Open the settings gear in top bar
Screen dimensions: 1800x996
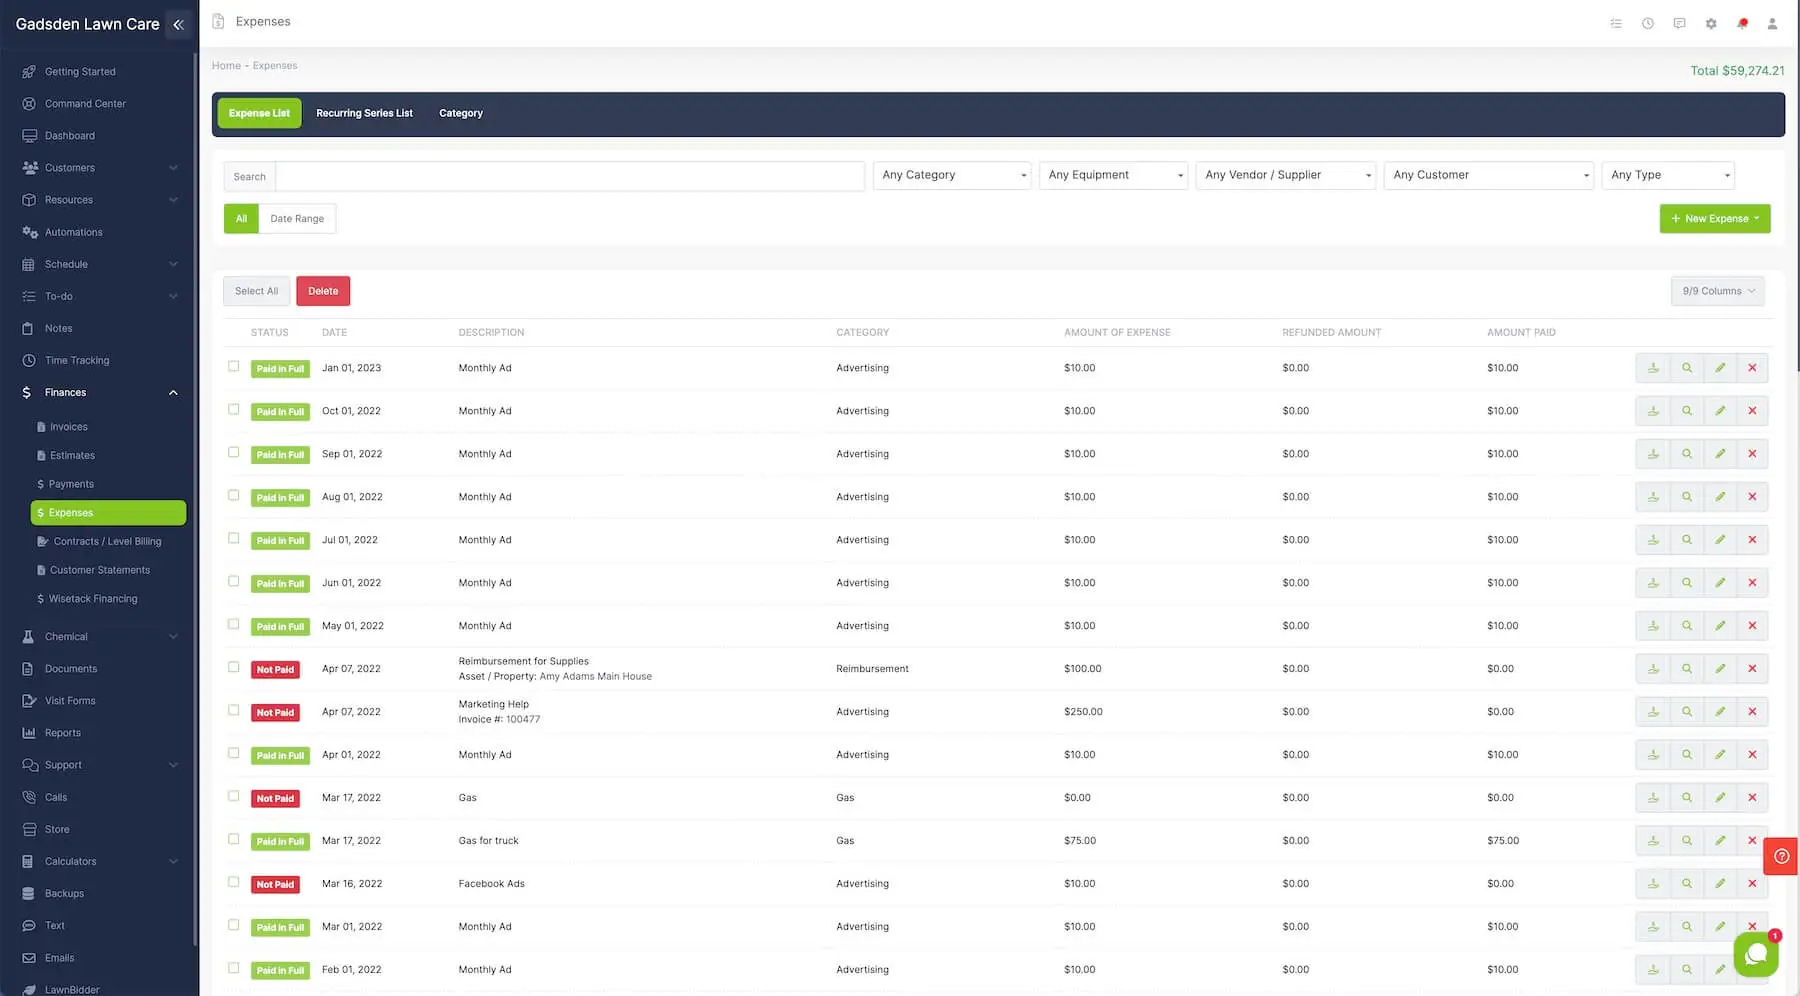click(x=1711, y=23)
